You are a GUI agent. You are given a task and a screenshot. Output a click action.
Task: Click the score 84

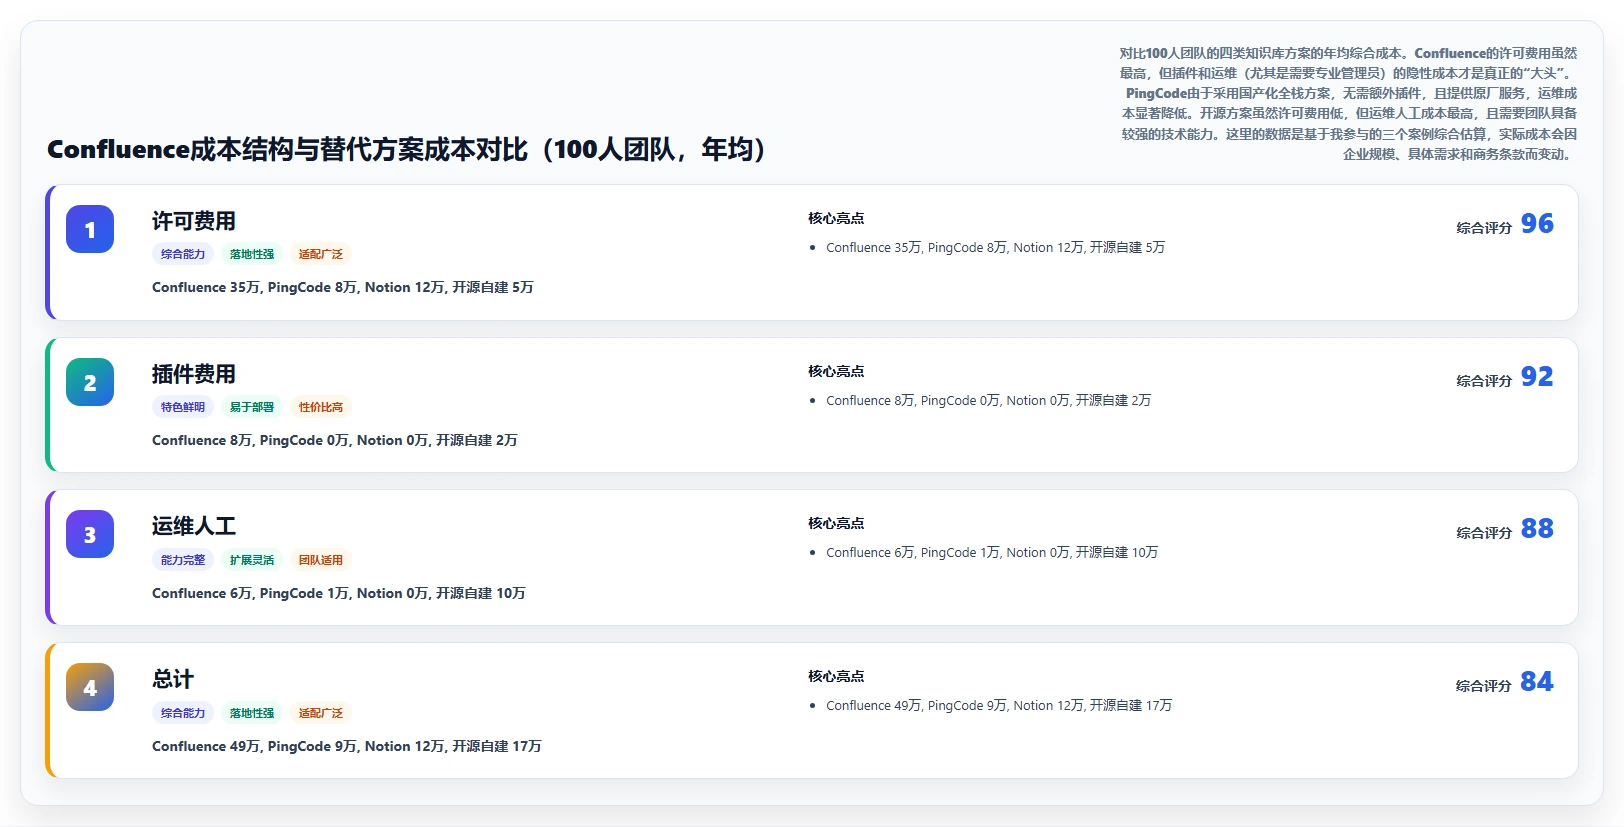coord(1537,681)
